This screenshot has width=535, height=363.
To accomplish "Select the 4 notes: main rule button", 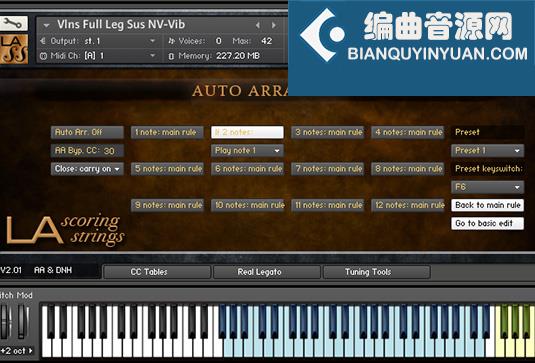I will (408, 132).
